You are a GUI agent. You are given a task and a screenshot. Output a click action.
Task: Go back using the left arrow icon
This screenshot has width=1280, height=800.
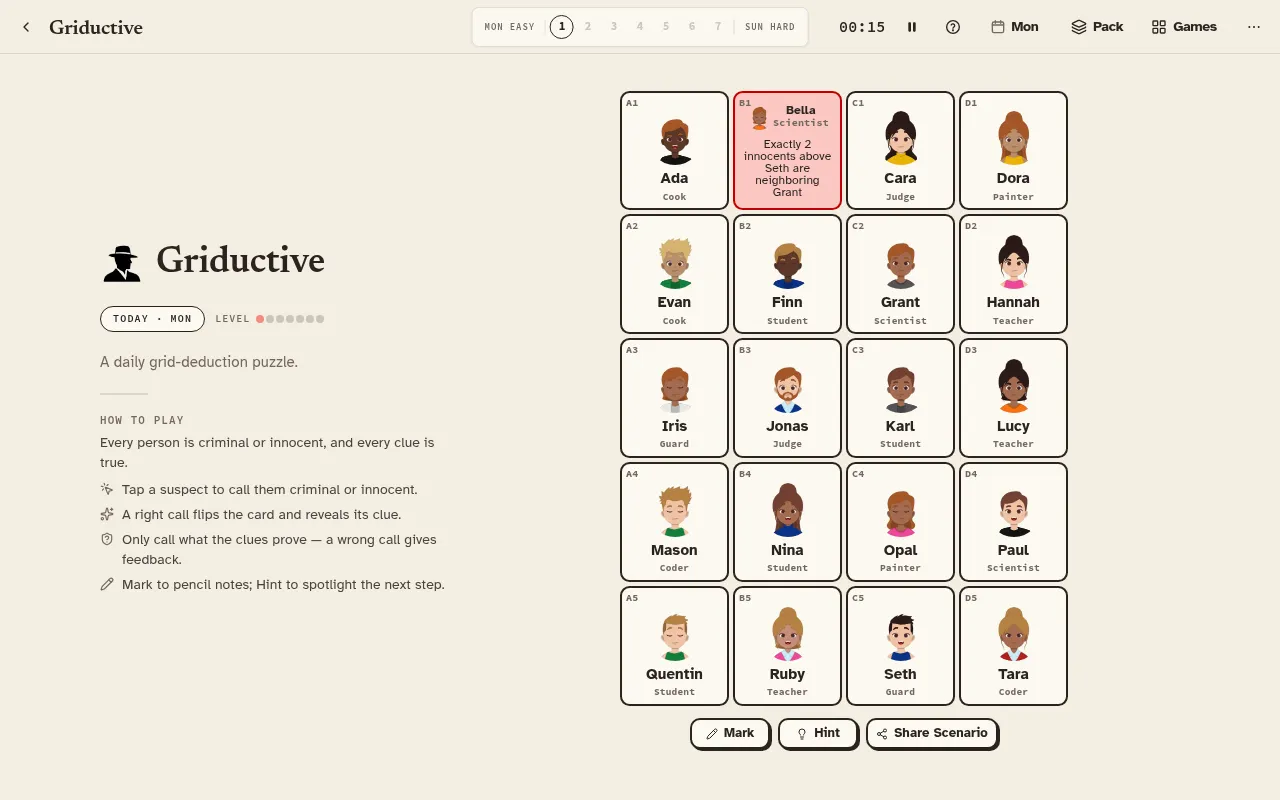[26, 27]
